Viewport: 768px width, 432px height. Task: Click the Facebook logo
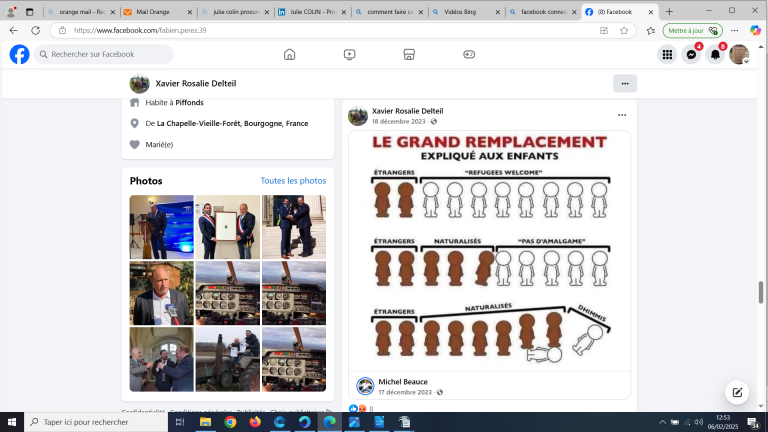(x=19, y=55)
